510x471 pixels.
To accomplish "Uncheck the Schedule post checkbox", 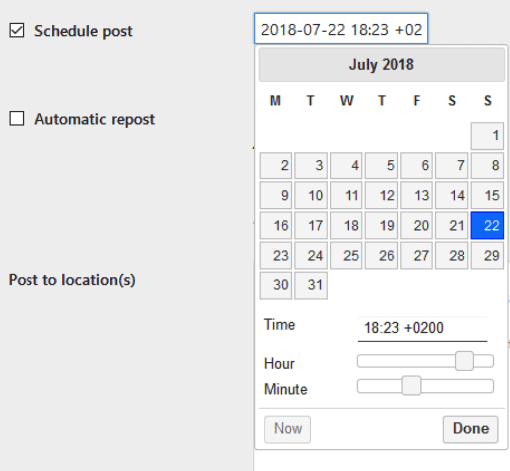I will [x=17, y=30].
